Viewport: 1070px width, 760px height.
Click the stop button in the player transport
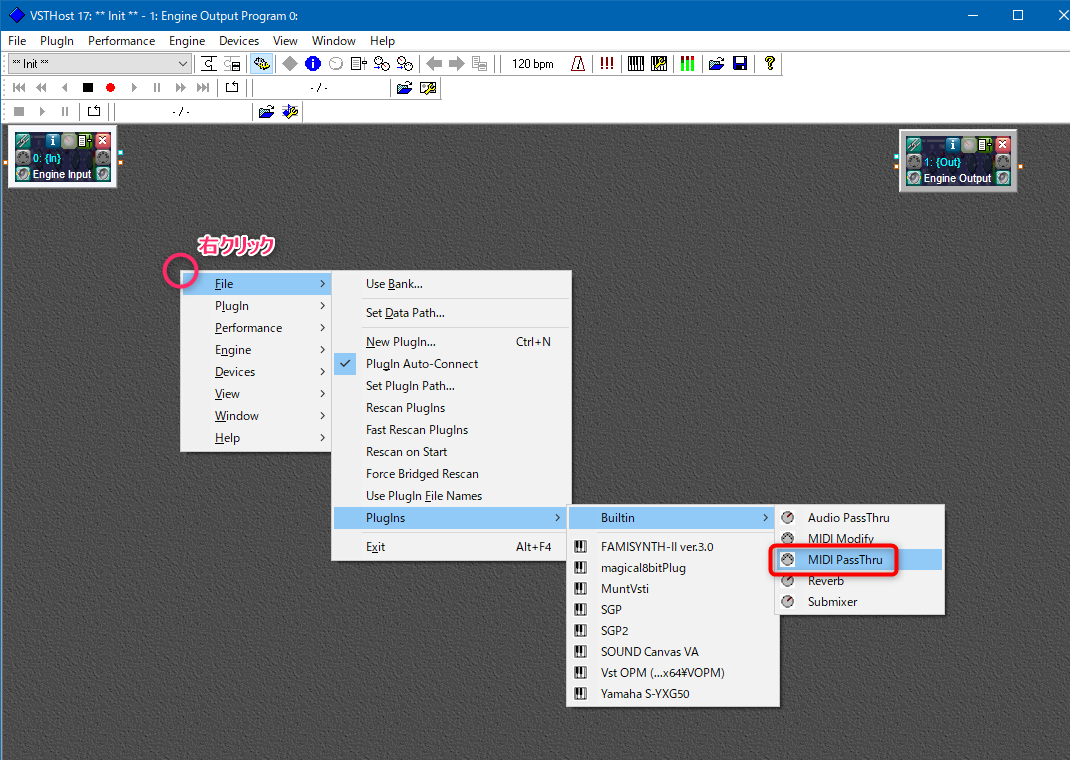pyautogui.click(x=88, y=87)
